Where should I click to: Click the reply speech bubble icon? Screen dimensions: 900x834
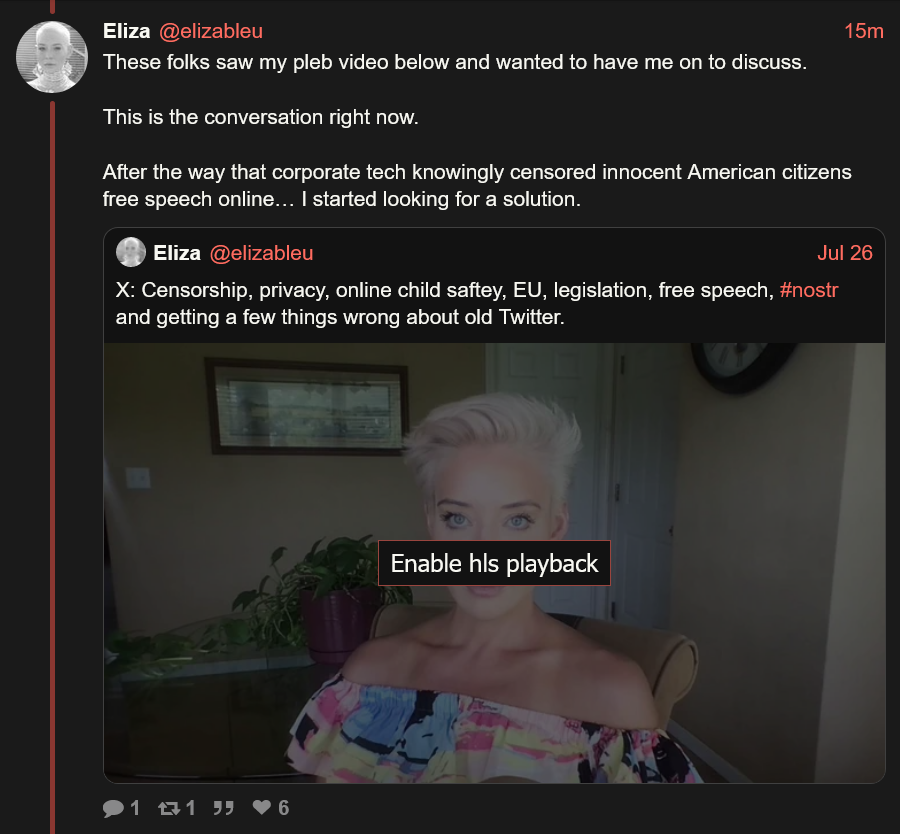113,808
